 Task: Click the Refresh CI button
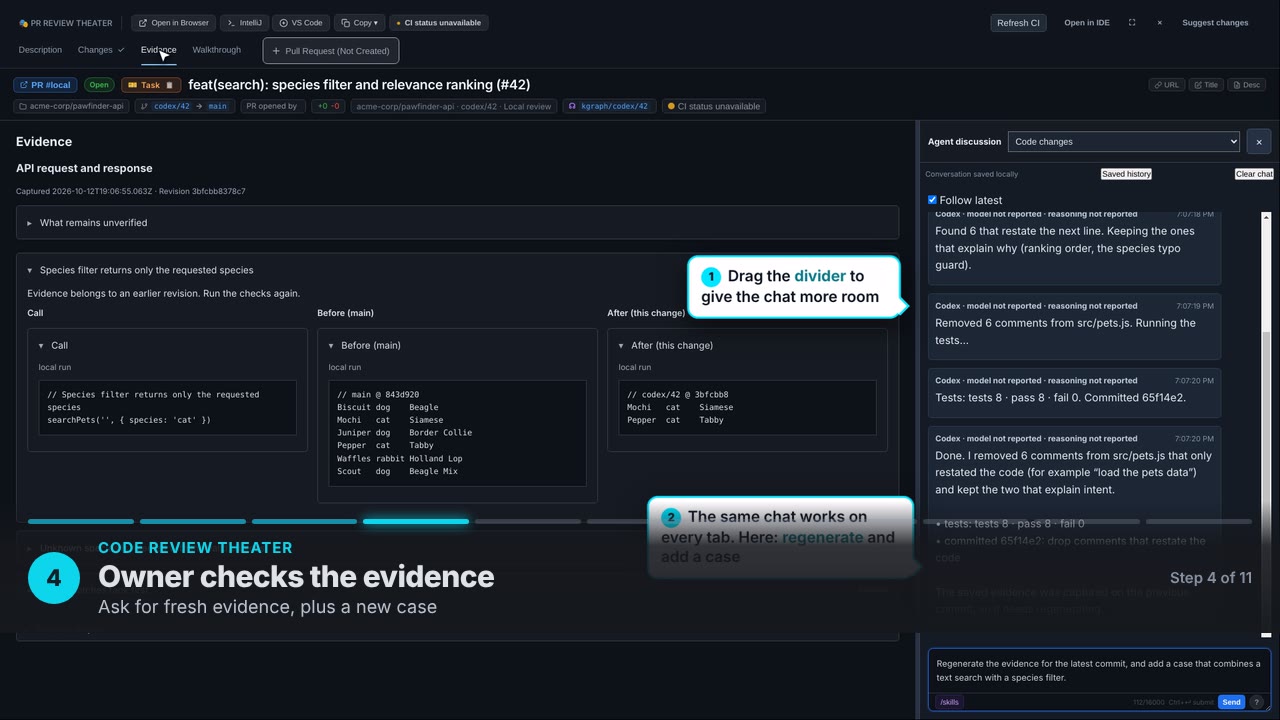tap(1018, 22)
